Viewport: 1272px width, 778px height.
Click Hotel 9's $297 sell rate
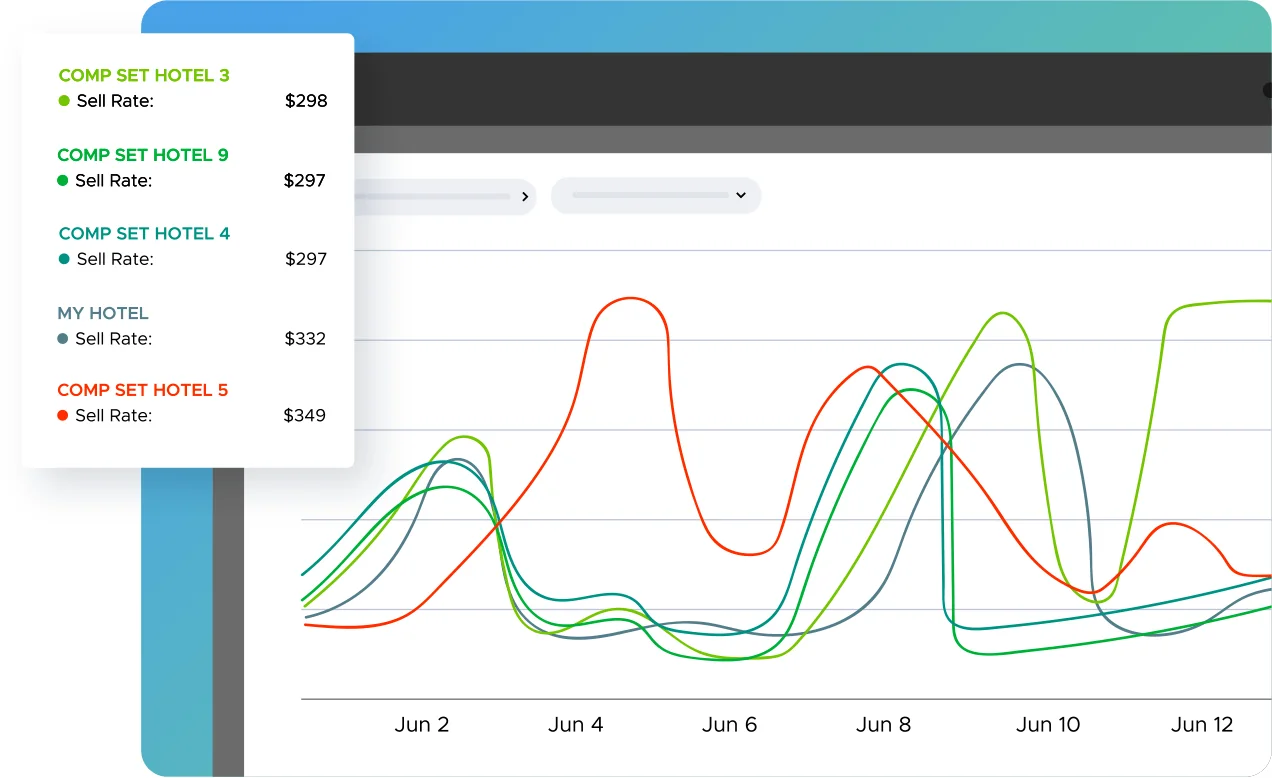coord(305,181)
